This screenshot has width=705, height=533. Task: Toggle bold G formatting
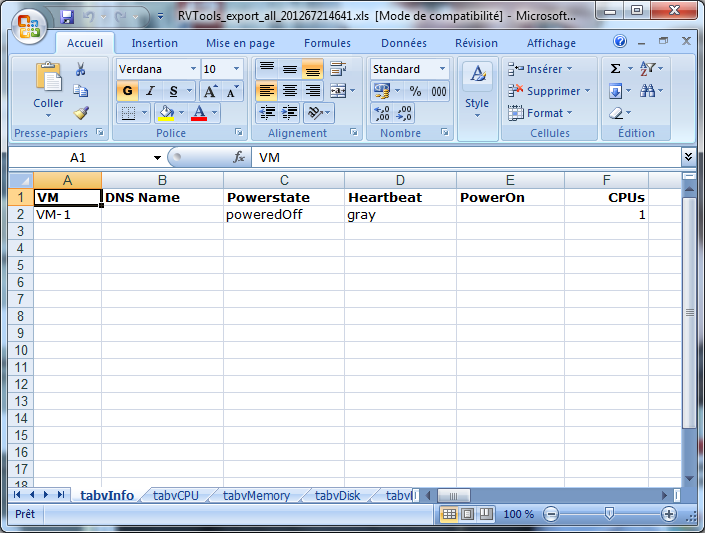128,91
